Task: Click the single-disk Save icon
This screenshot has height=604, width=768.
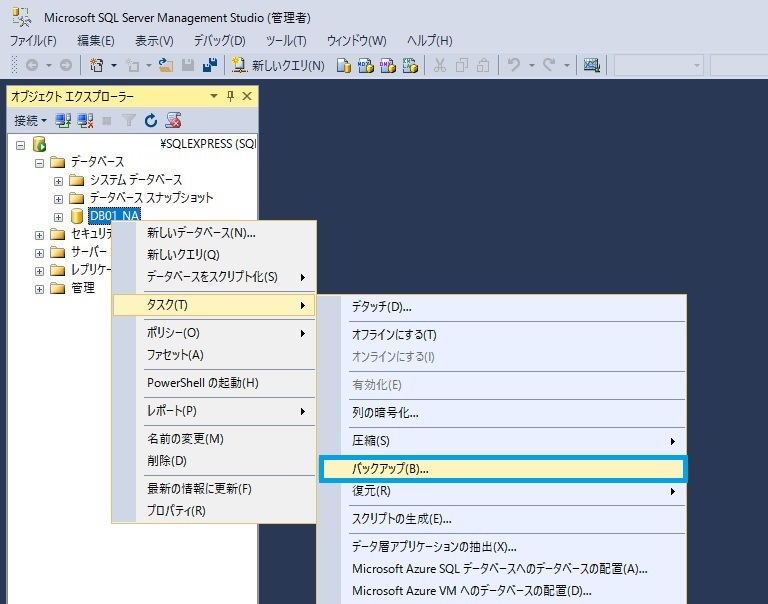Action: point(188,65)
